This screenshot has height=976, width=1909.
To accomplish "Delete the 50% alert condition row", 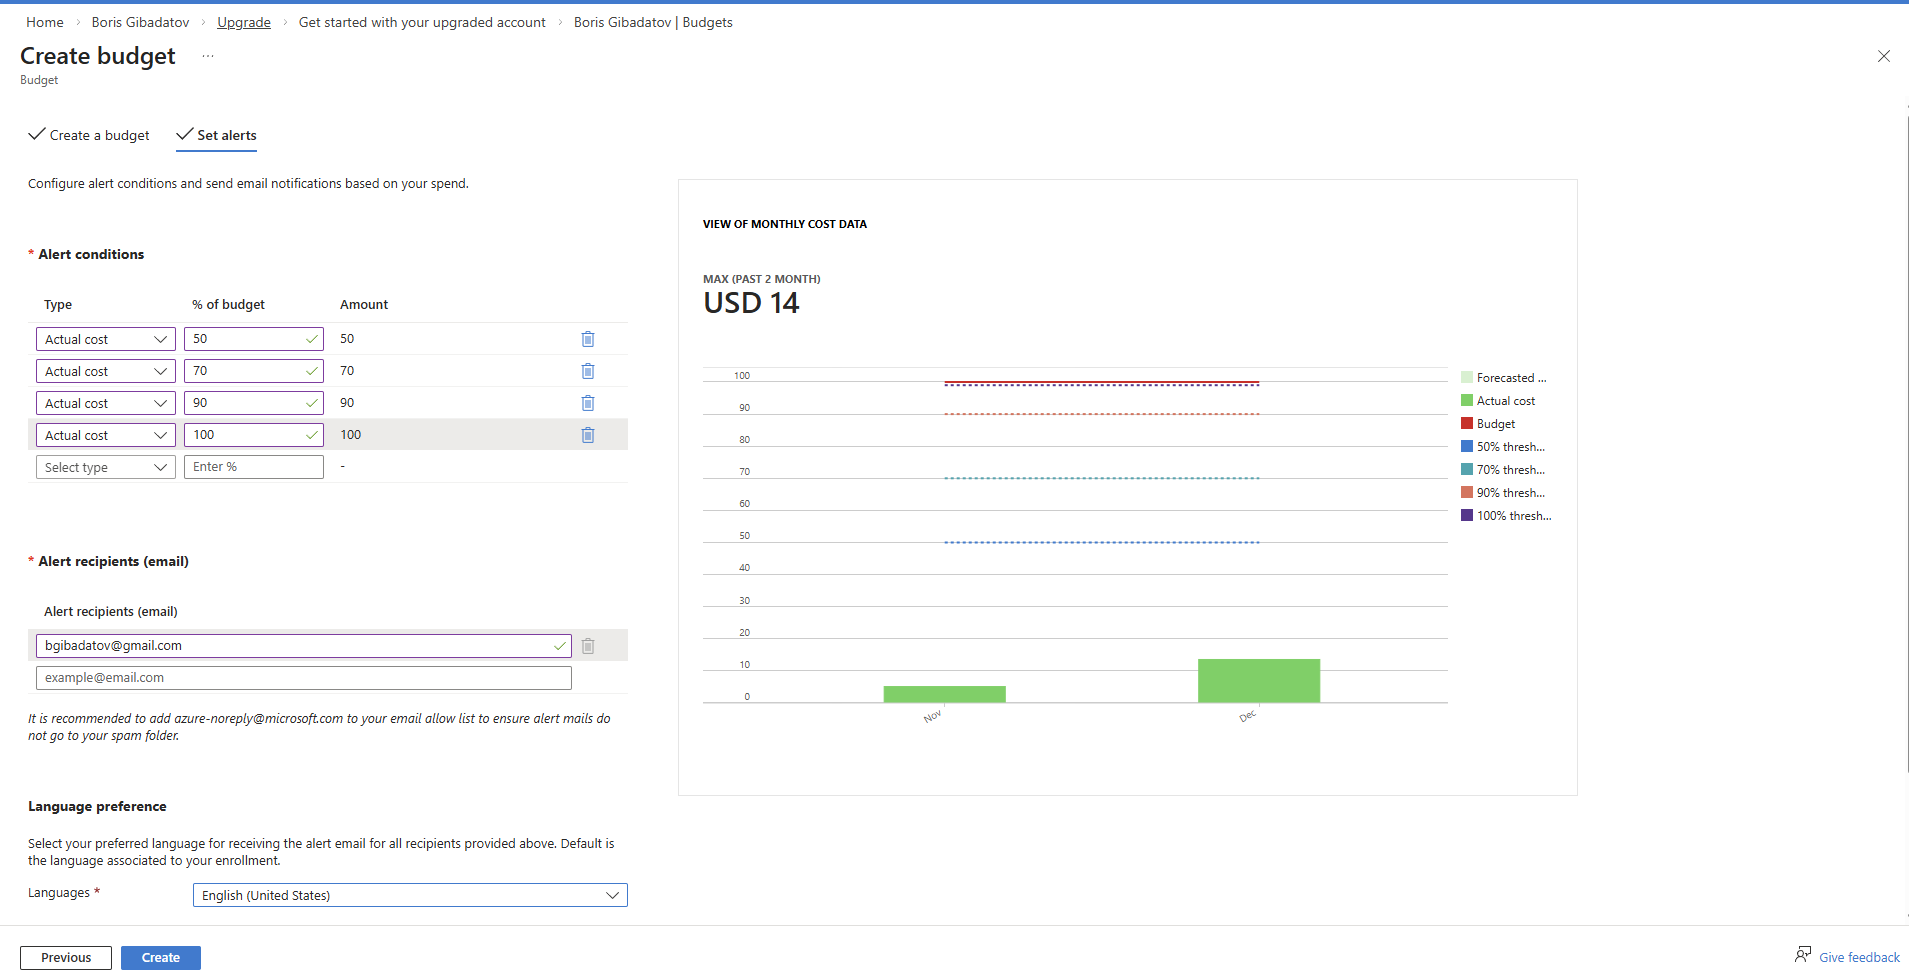I will 588,339.
